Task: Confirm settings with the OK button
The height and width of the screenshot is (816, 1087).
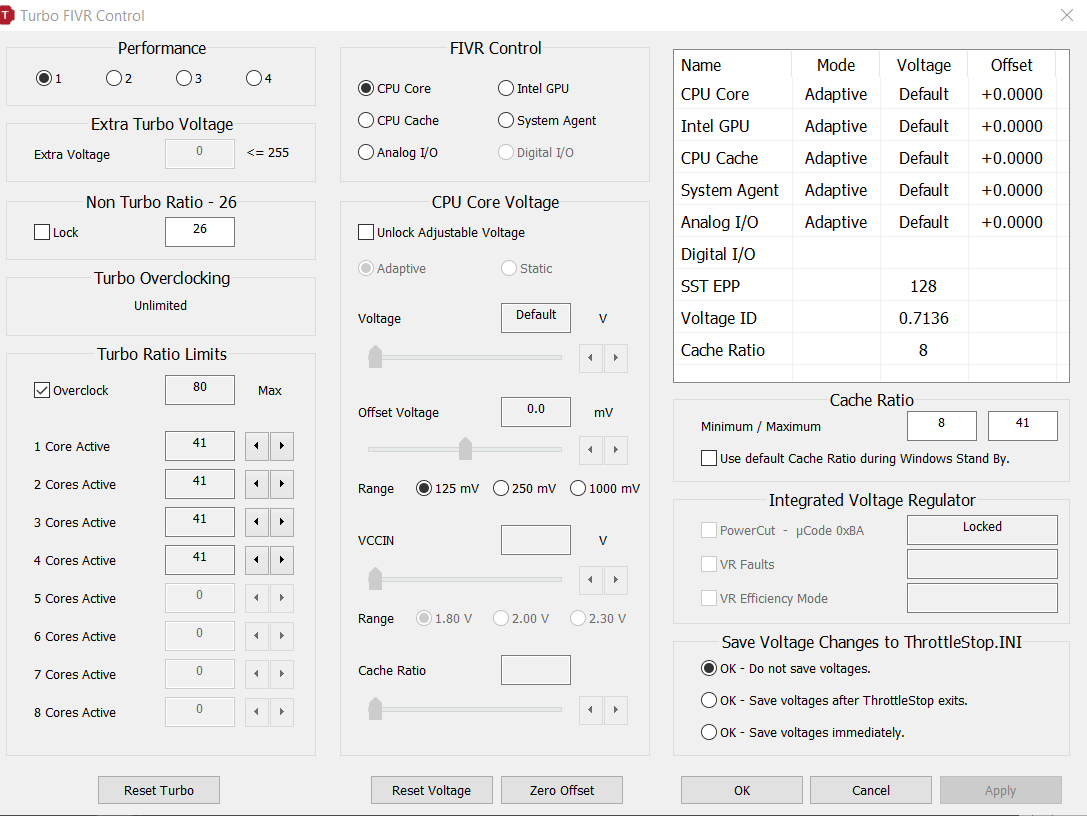Action: coord(742,790)
